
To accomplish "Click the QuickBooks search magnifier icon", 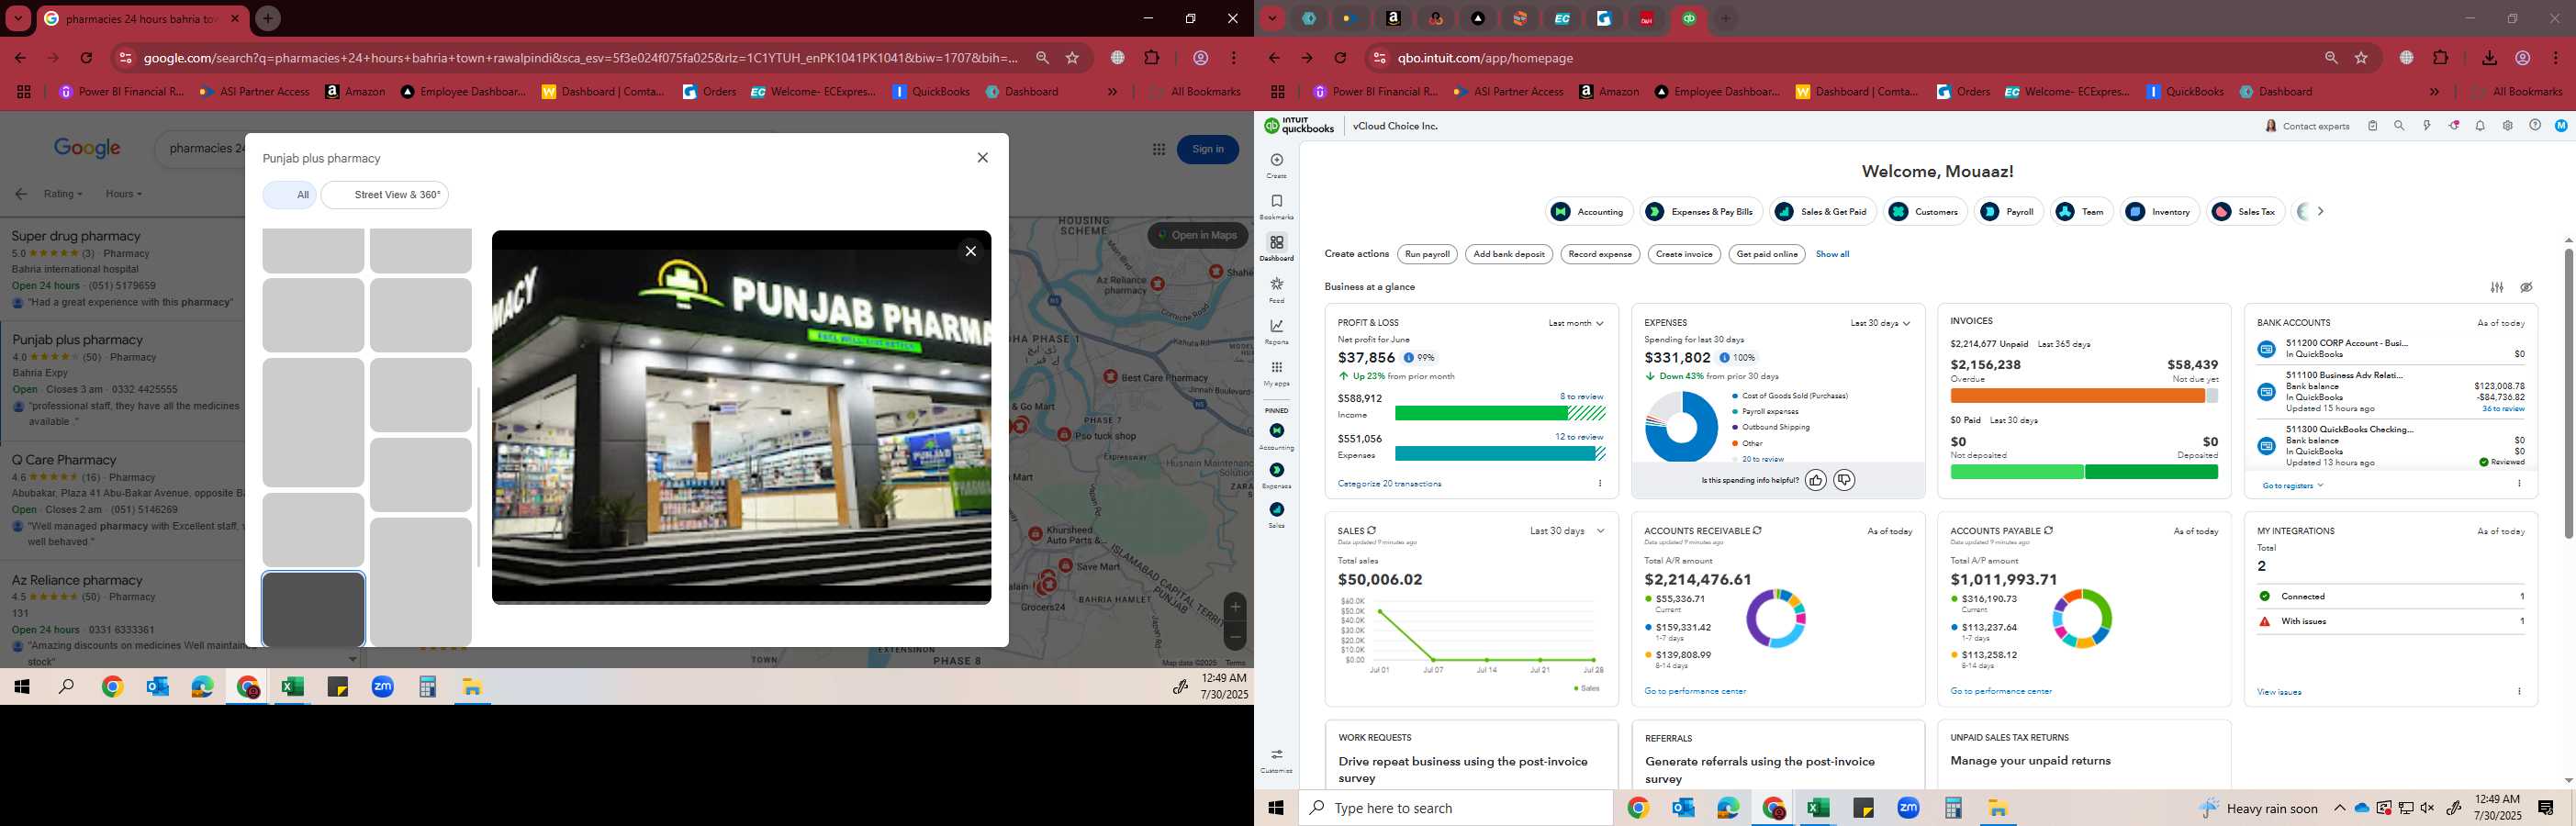I will point(2399,126).
